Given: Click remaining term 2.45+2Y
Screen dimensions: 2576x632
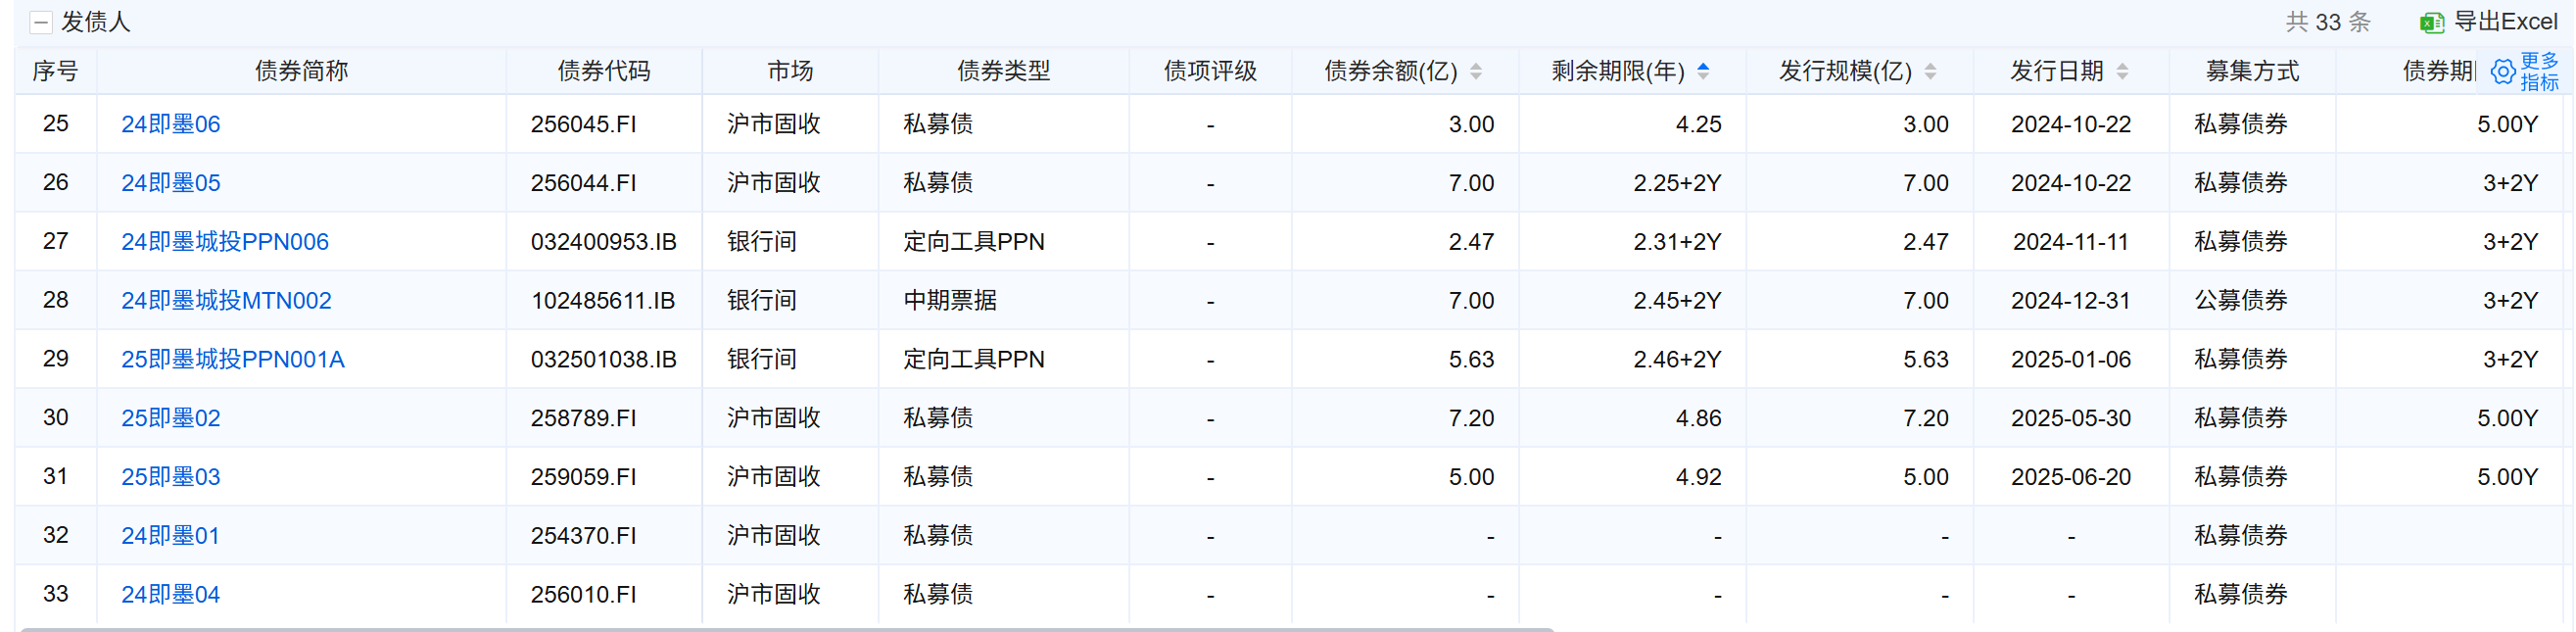Looking at the screenshot, I should [x=1677, y=301].
